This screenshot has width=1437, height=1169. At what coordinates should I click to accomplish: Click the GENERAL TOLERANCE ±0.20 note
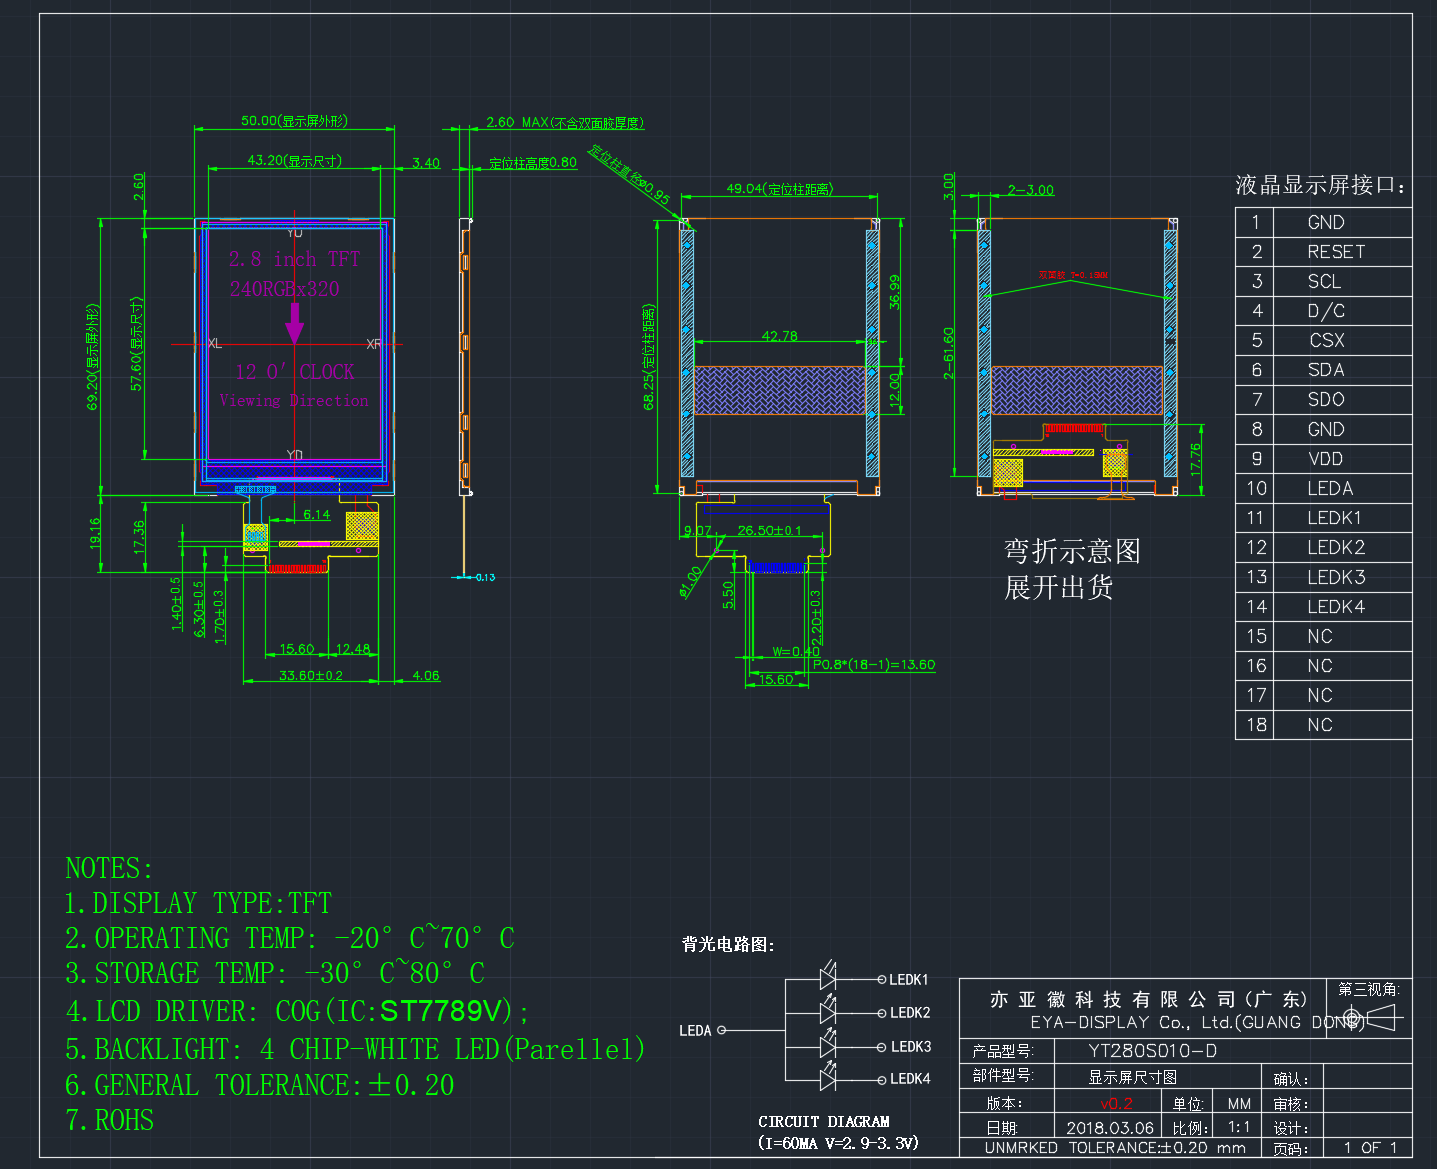[260, 1085]
